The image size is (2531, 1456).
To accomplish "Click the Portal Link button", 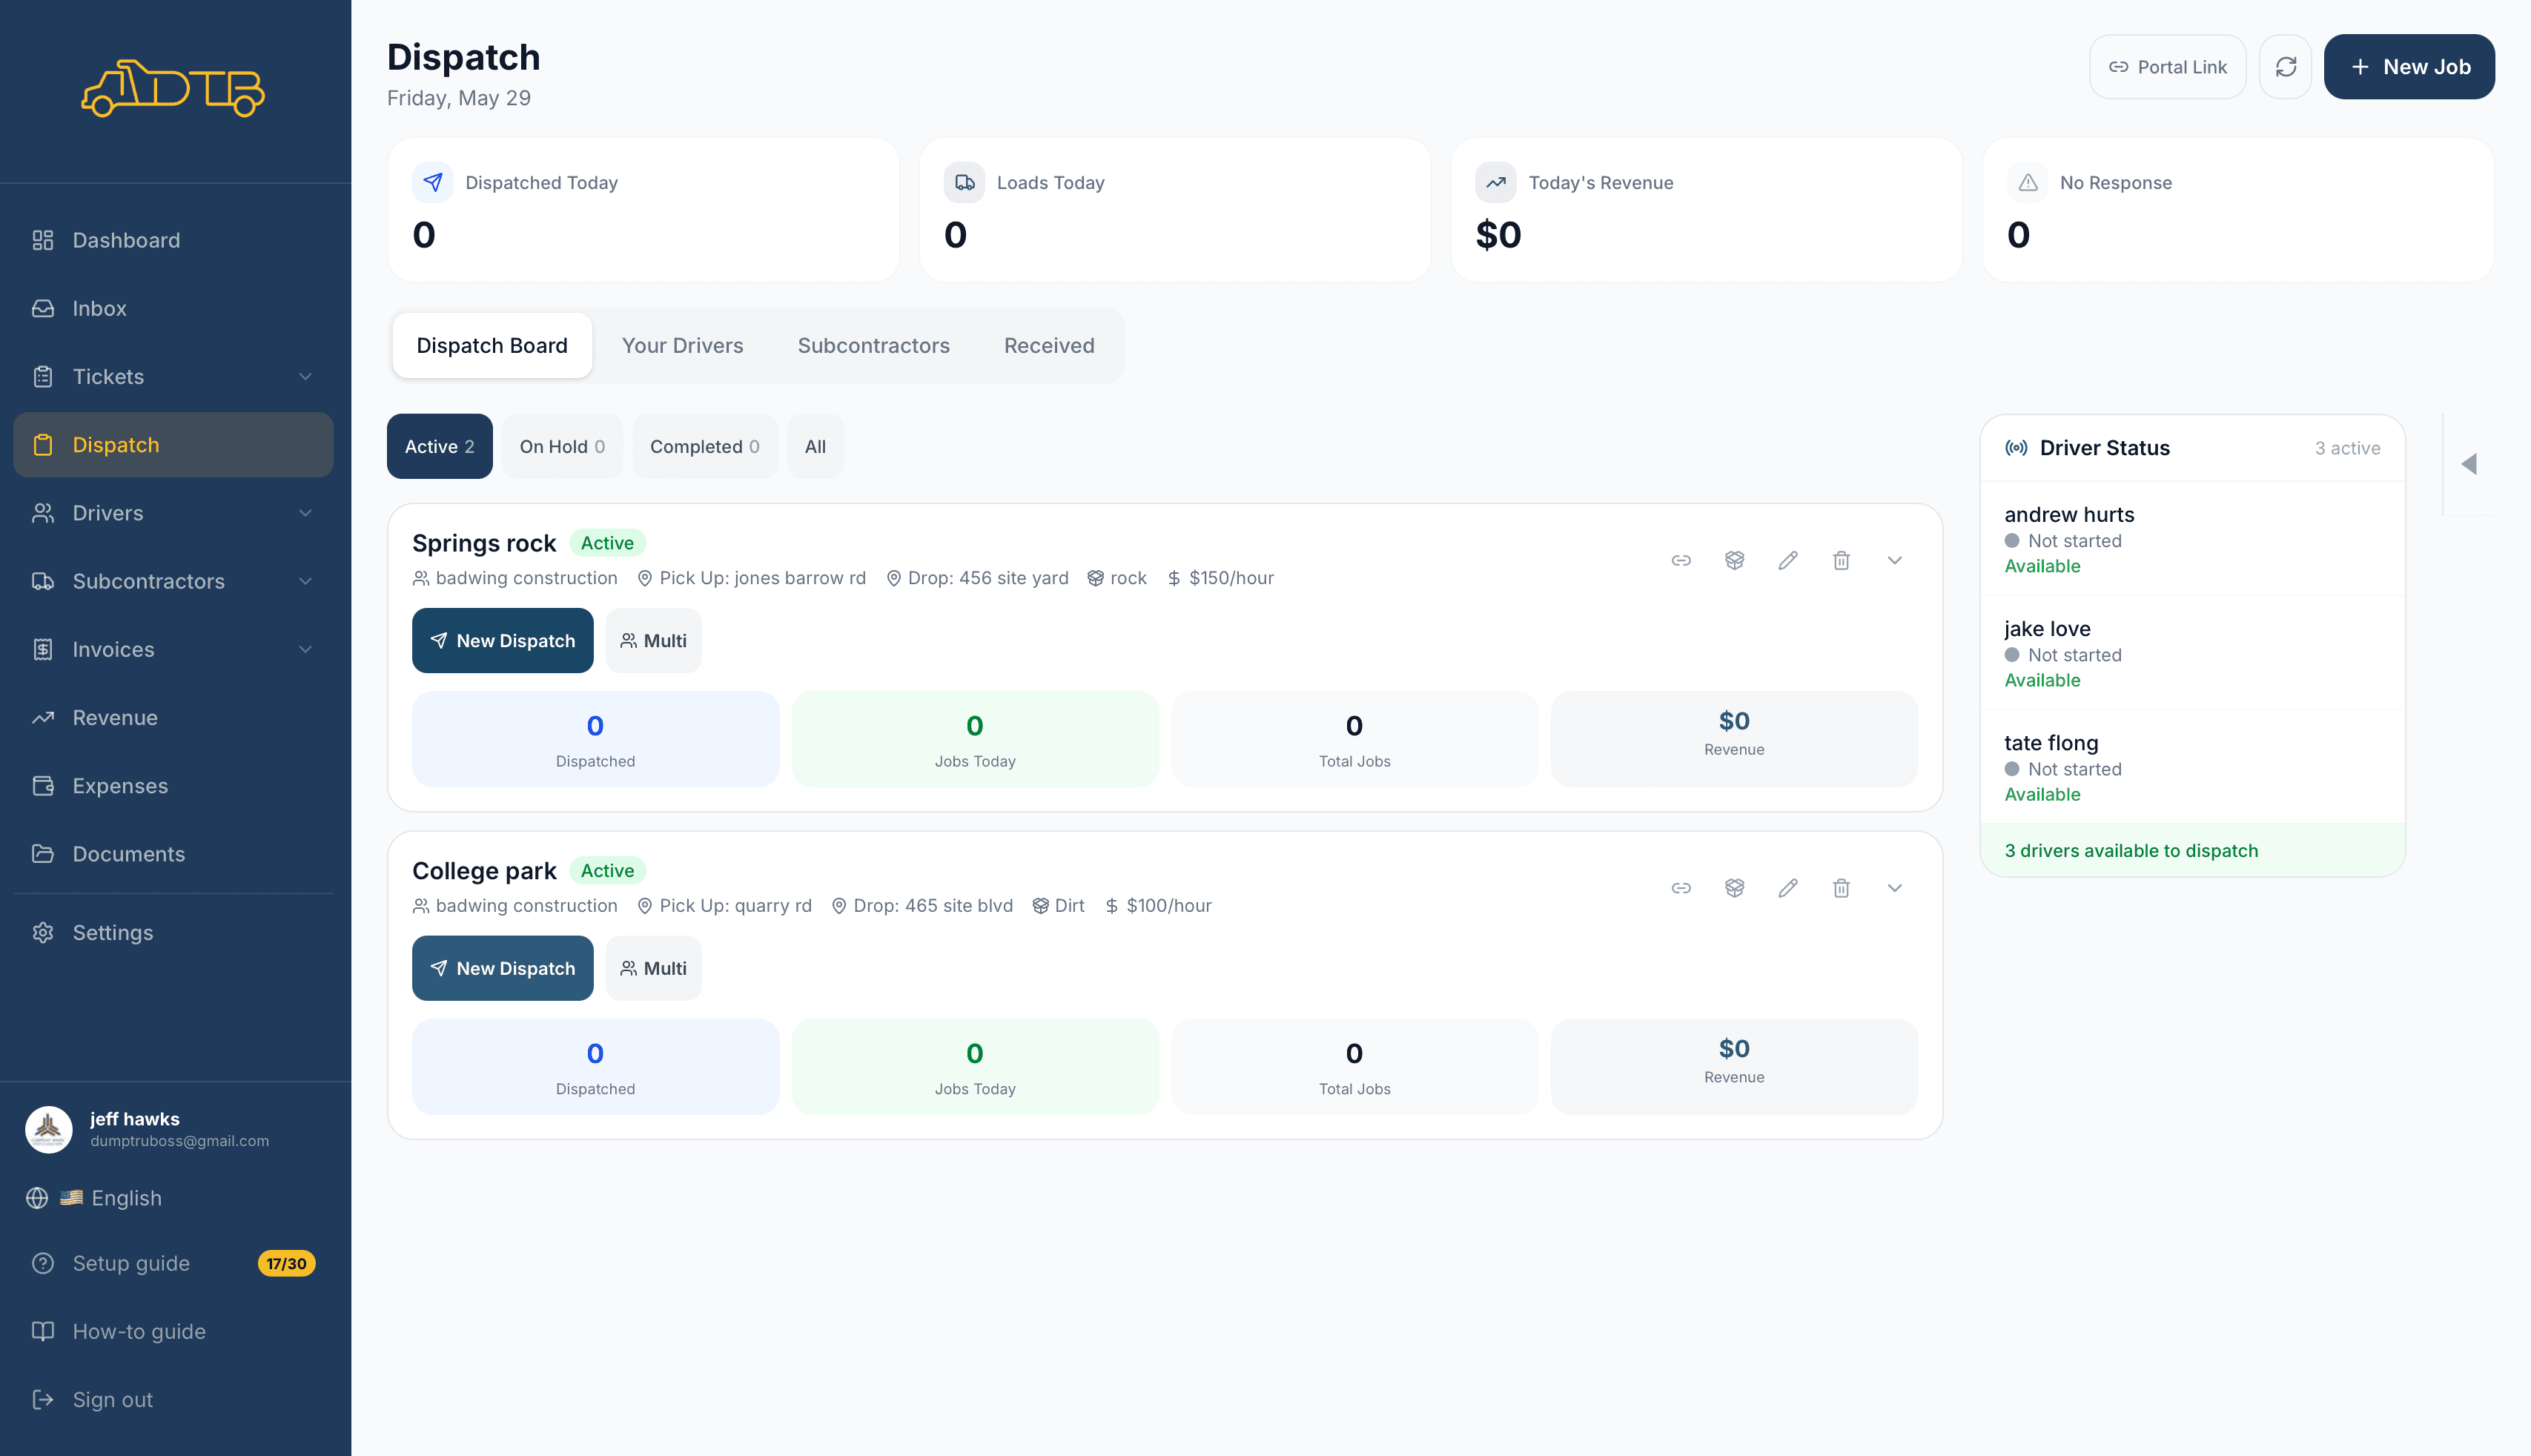I will (2167, 67).
